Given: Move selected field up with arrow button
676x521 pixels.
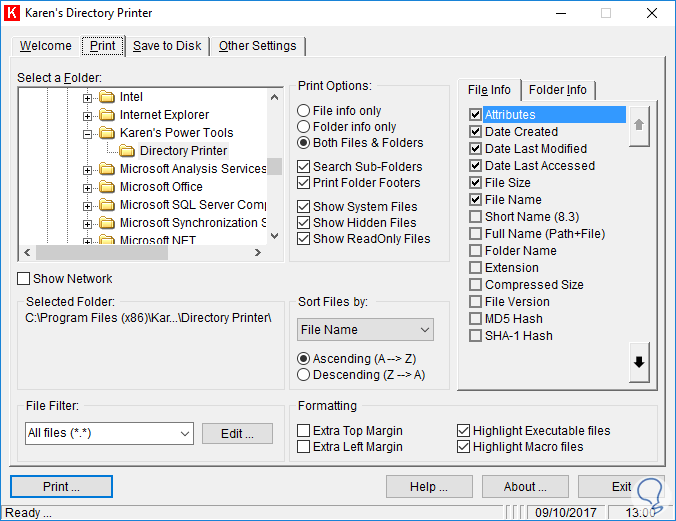Looking at the screenshot, I should click(x=639, y=126).
